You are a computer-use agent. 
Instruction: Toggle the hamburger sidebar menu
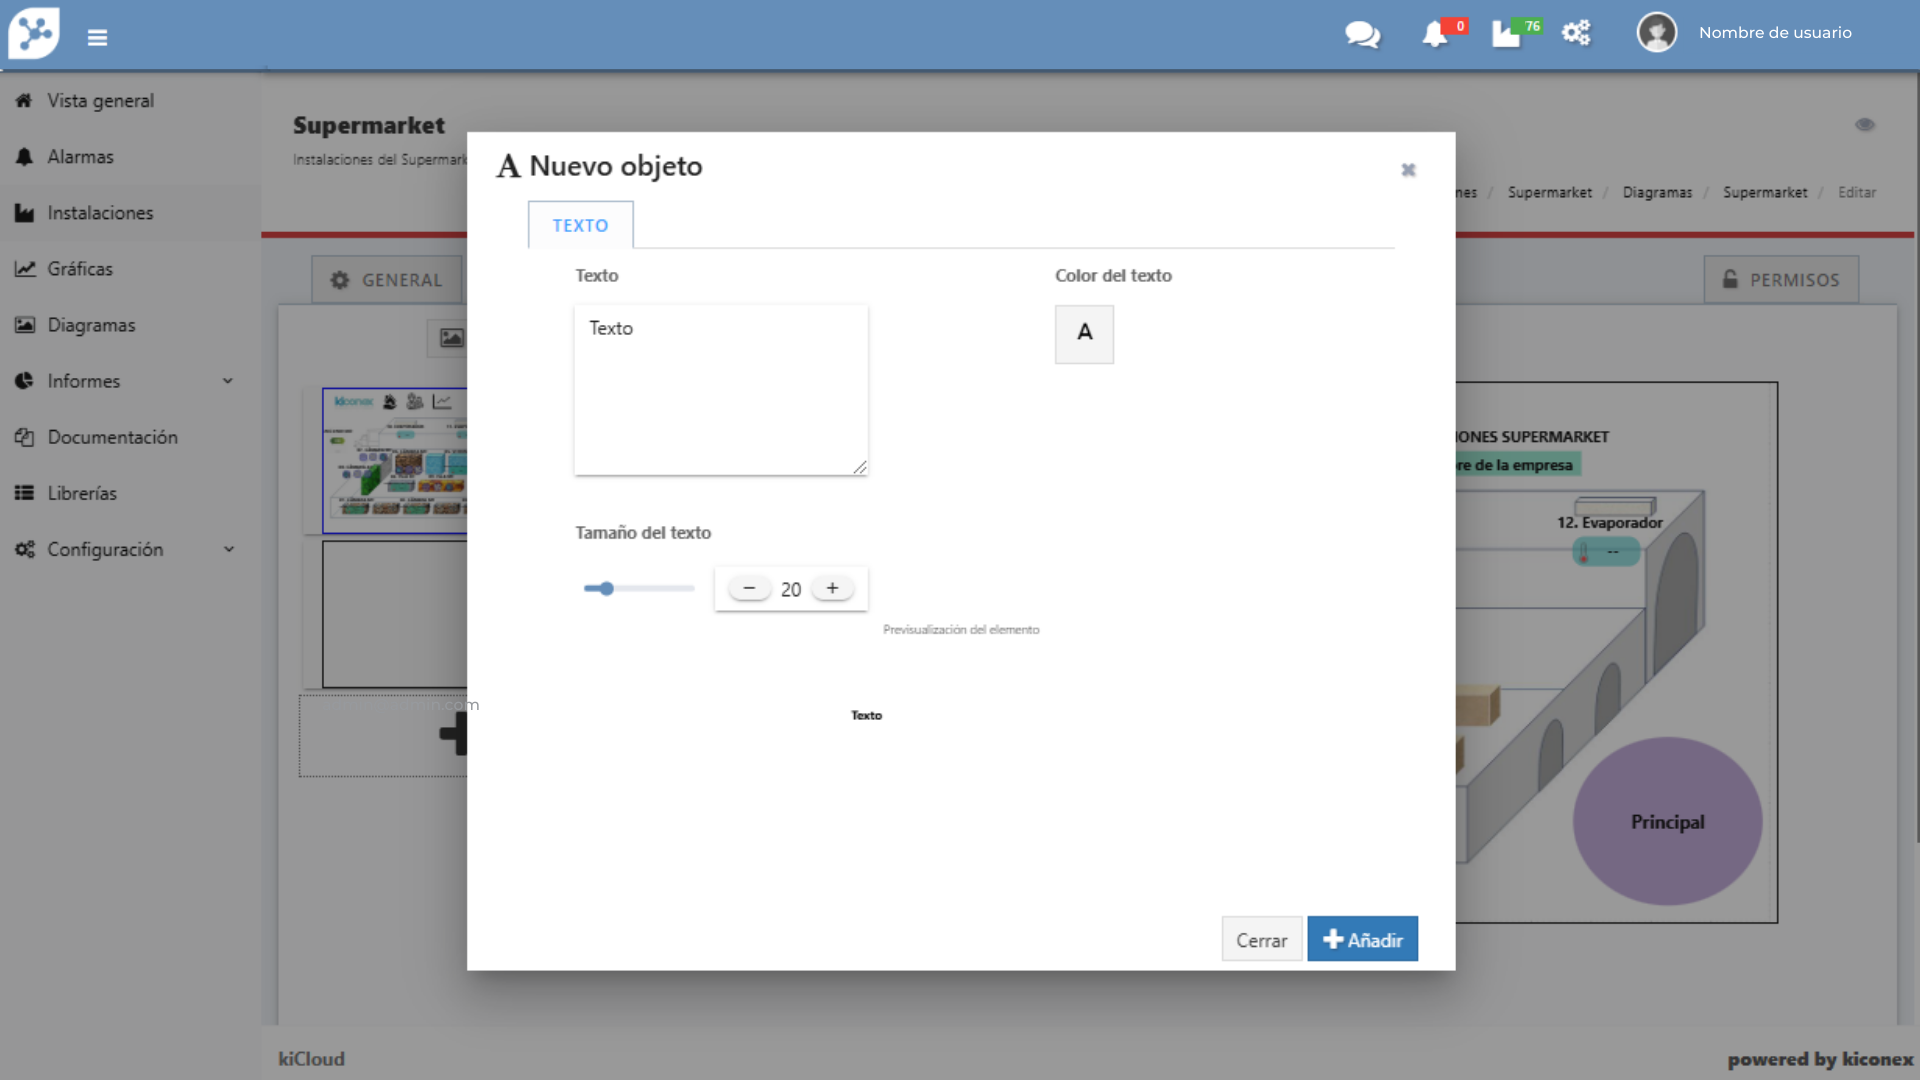(x=97, y=38)
